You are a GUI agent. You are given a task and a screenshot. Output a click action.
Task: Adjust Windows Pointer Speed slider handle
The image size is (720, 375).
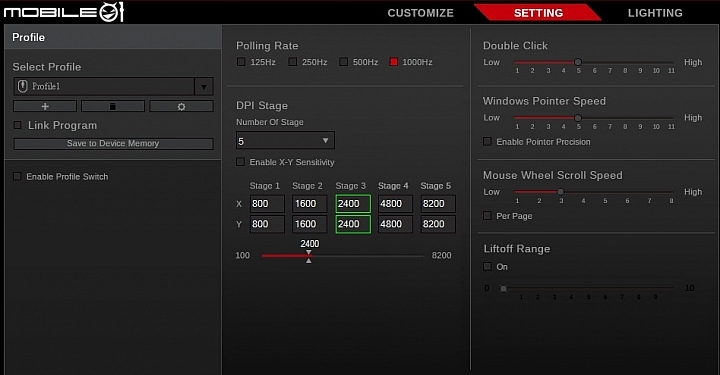pyautogui.click(x=578, y=118)
